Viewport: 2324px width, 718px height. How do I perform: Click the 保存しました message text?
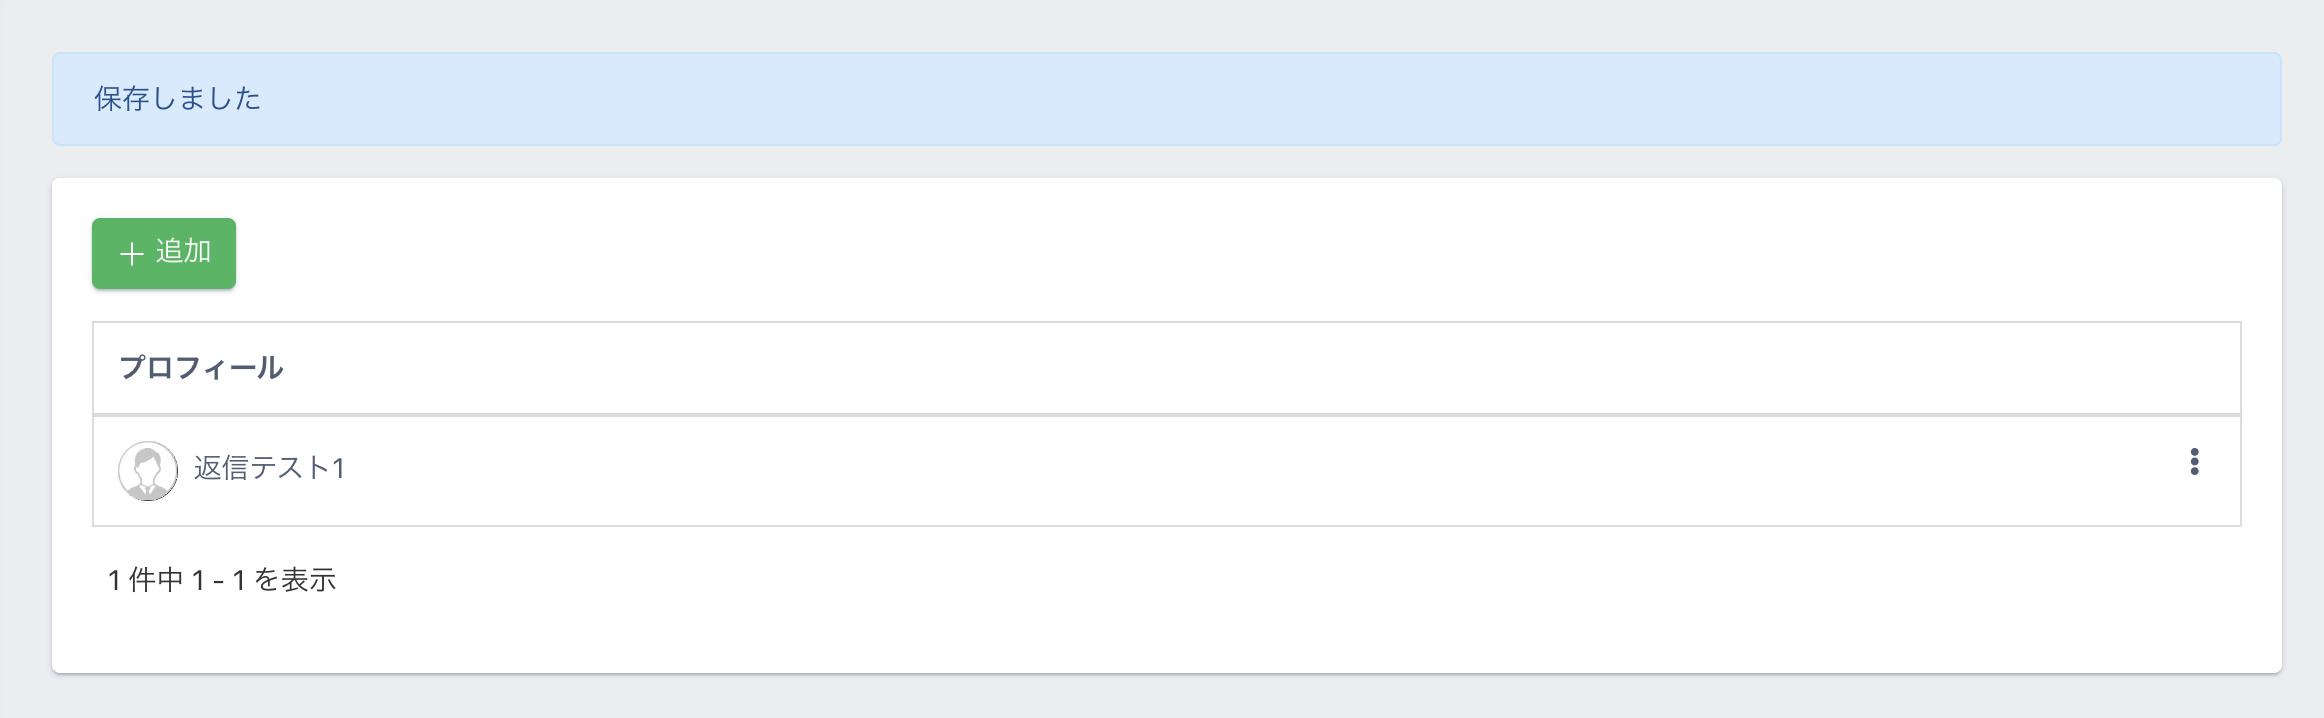(x=177, y=99)
